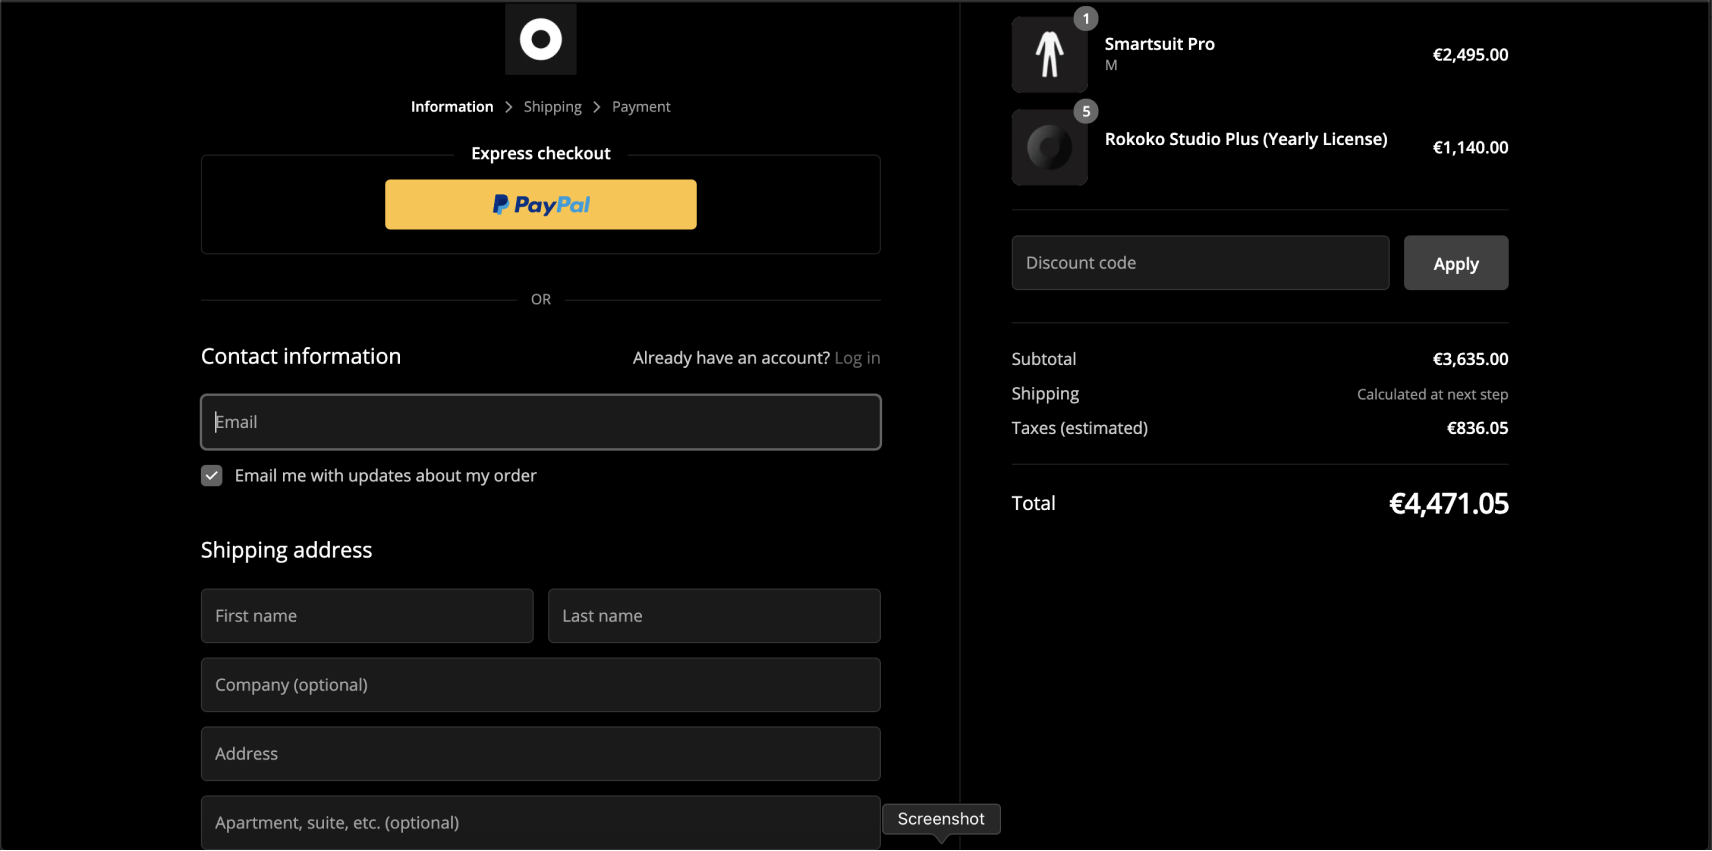Image resolution: width=1712 pixels, height=851 pixels.
Task: Click the Apartment, suite, etc. field
Action: (x=541, y=823)
